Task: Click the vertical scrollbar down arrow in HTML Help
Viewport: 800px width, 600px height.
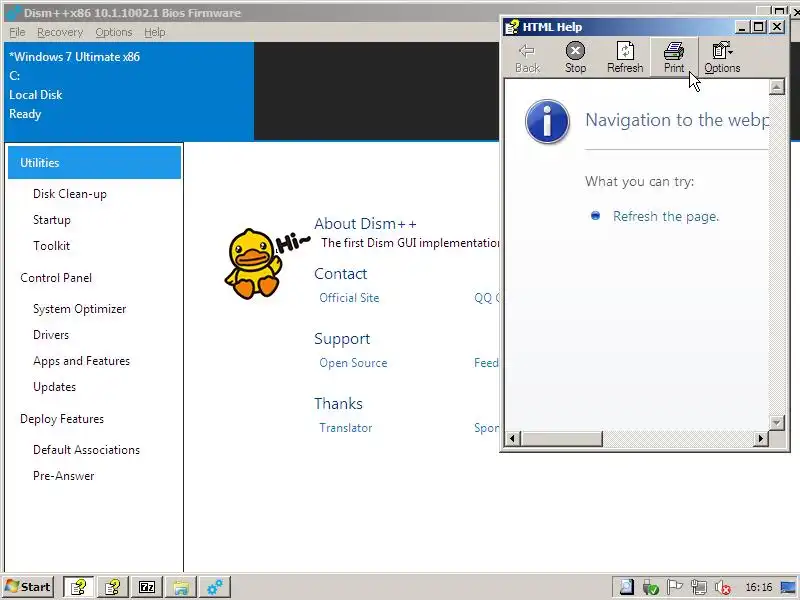Action: coord(776,422)
